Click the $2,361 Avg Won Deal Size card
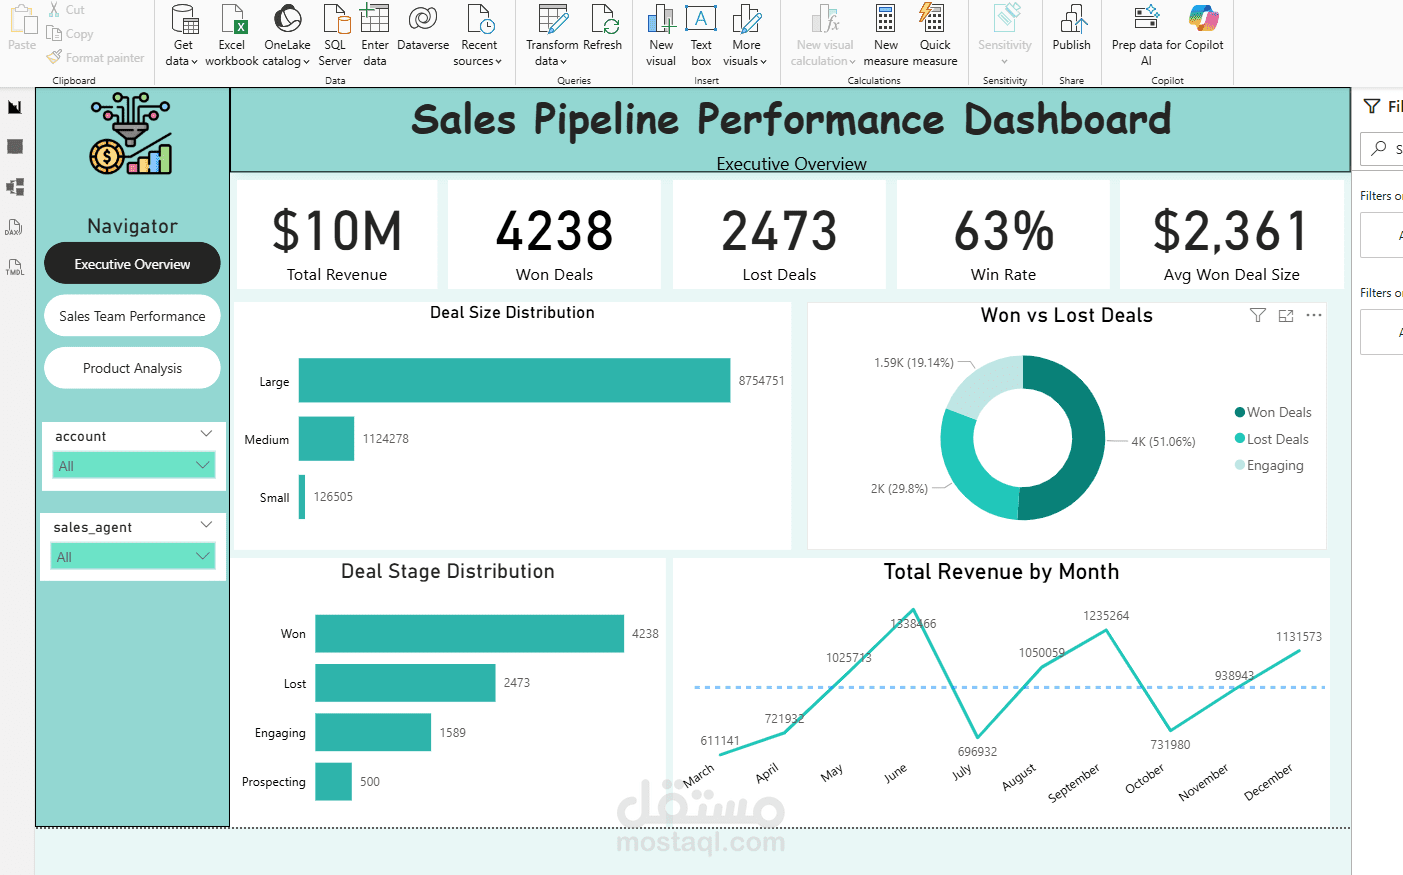 1231,236
